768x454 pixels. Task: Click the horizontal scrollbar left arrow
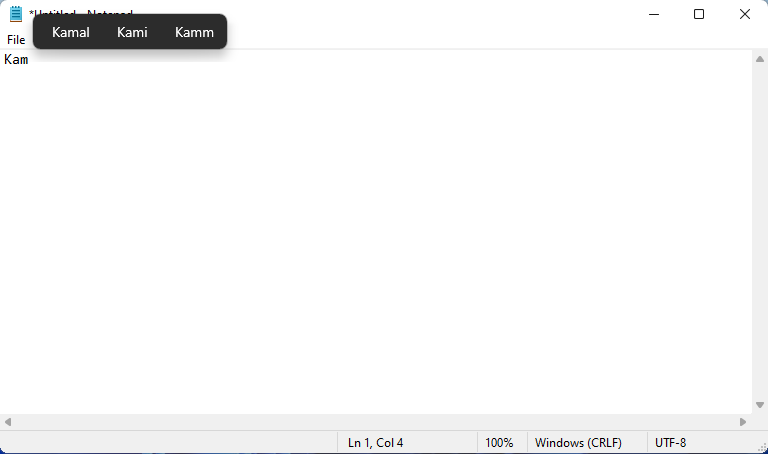click(x=8, y=422)
